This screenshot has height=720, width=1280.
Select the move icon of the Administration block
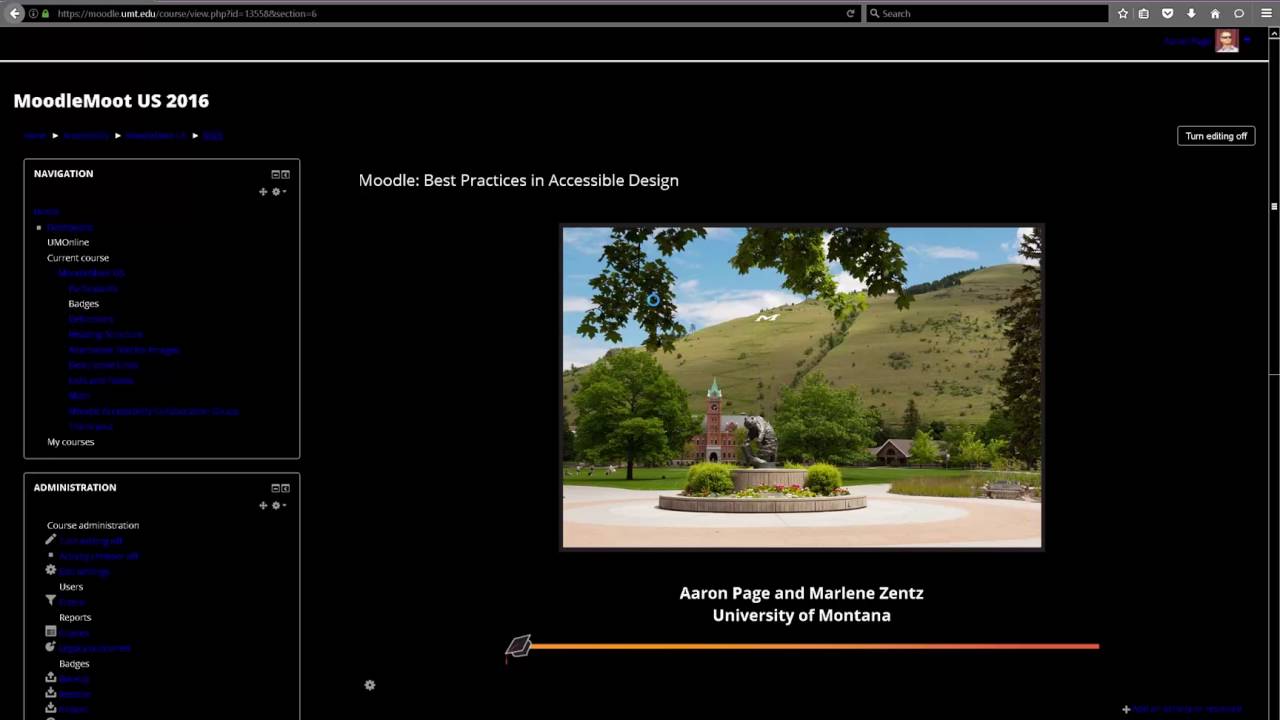point(264,506)
